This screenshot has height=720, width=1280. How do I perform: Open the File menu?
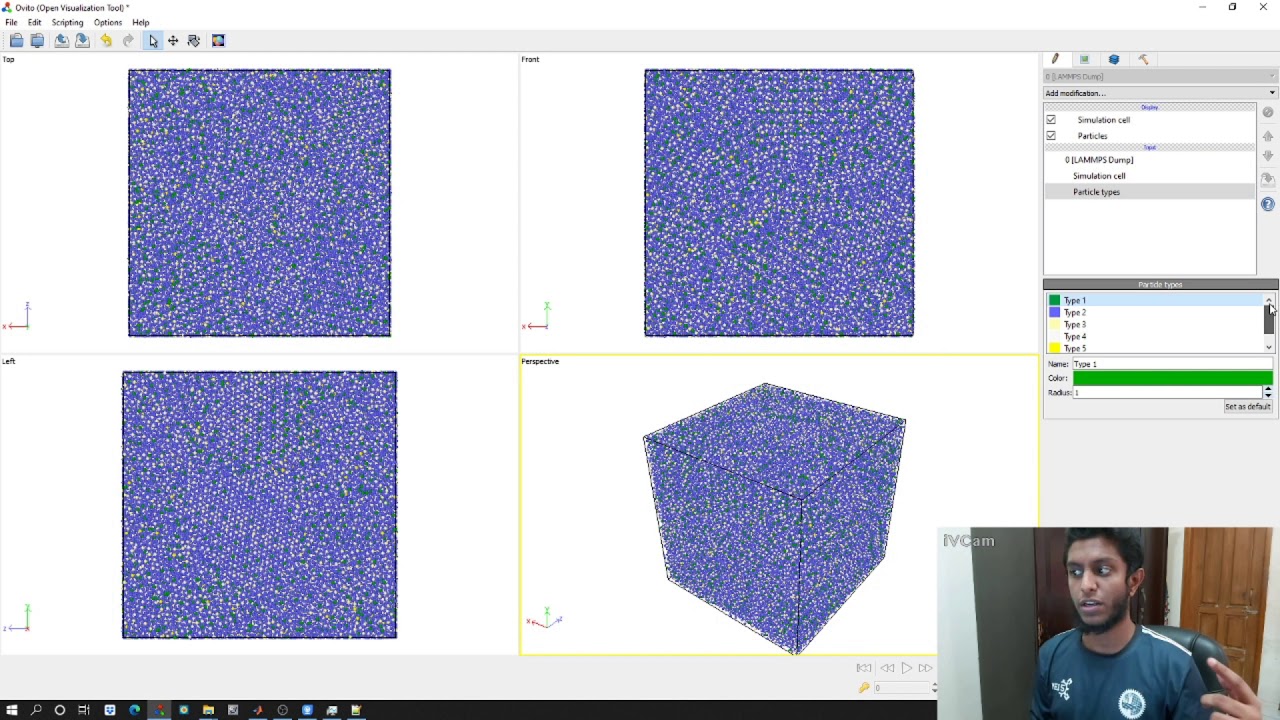tap(11, 22)
